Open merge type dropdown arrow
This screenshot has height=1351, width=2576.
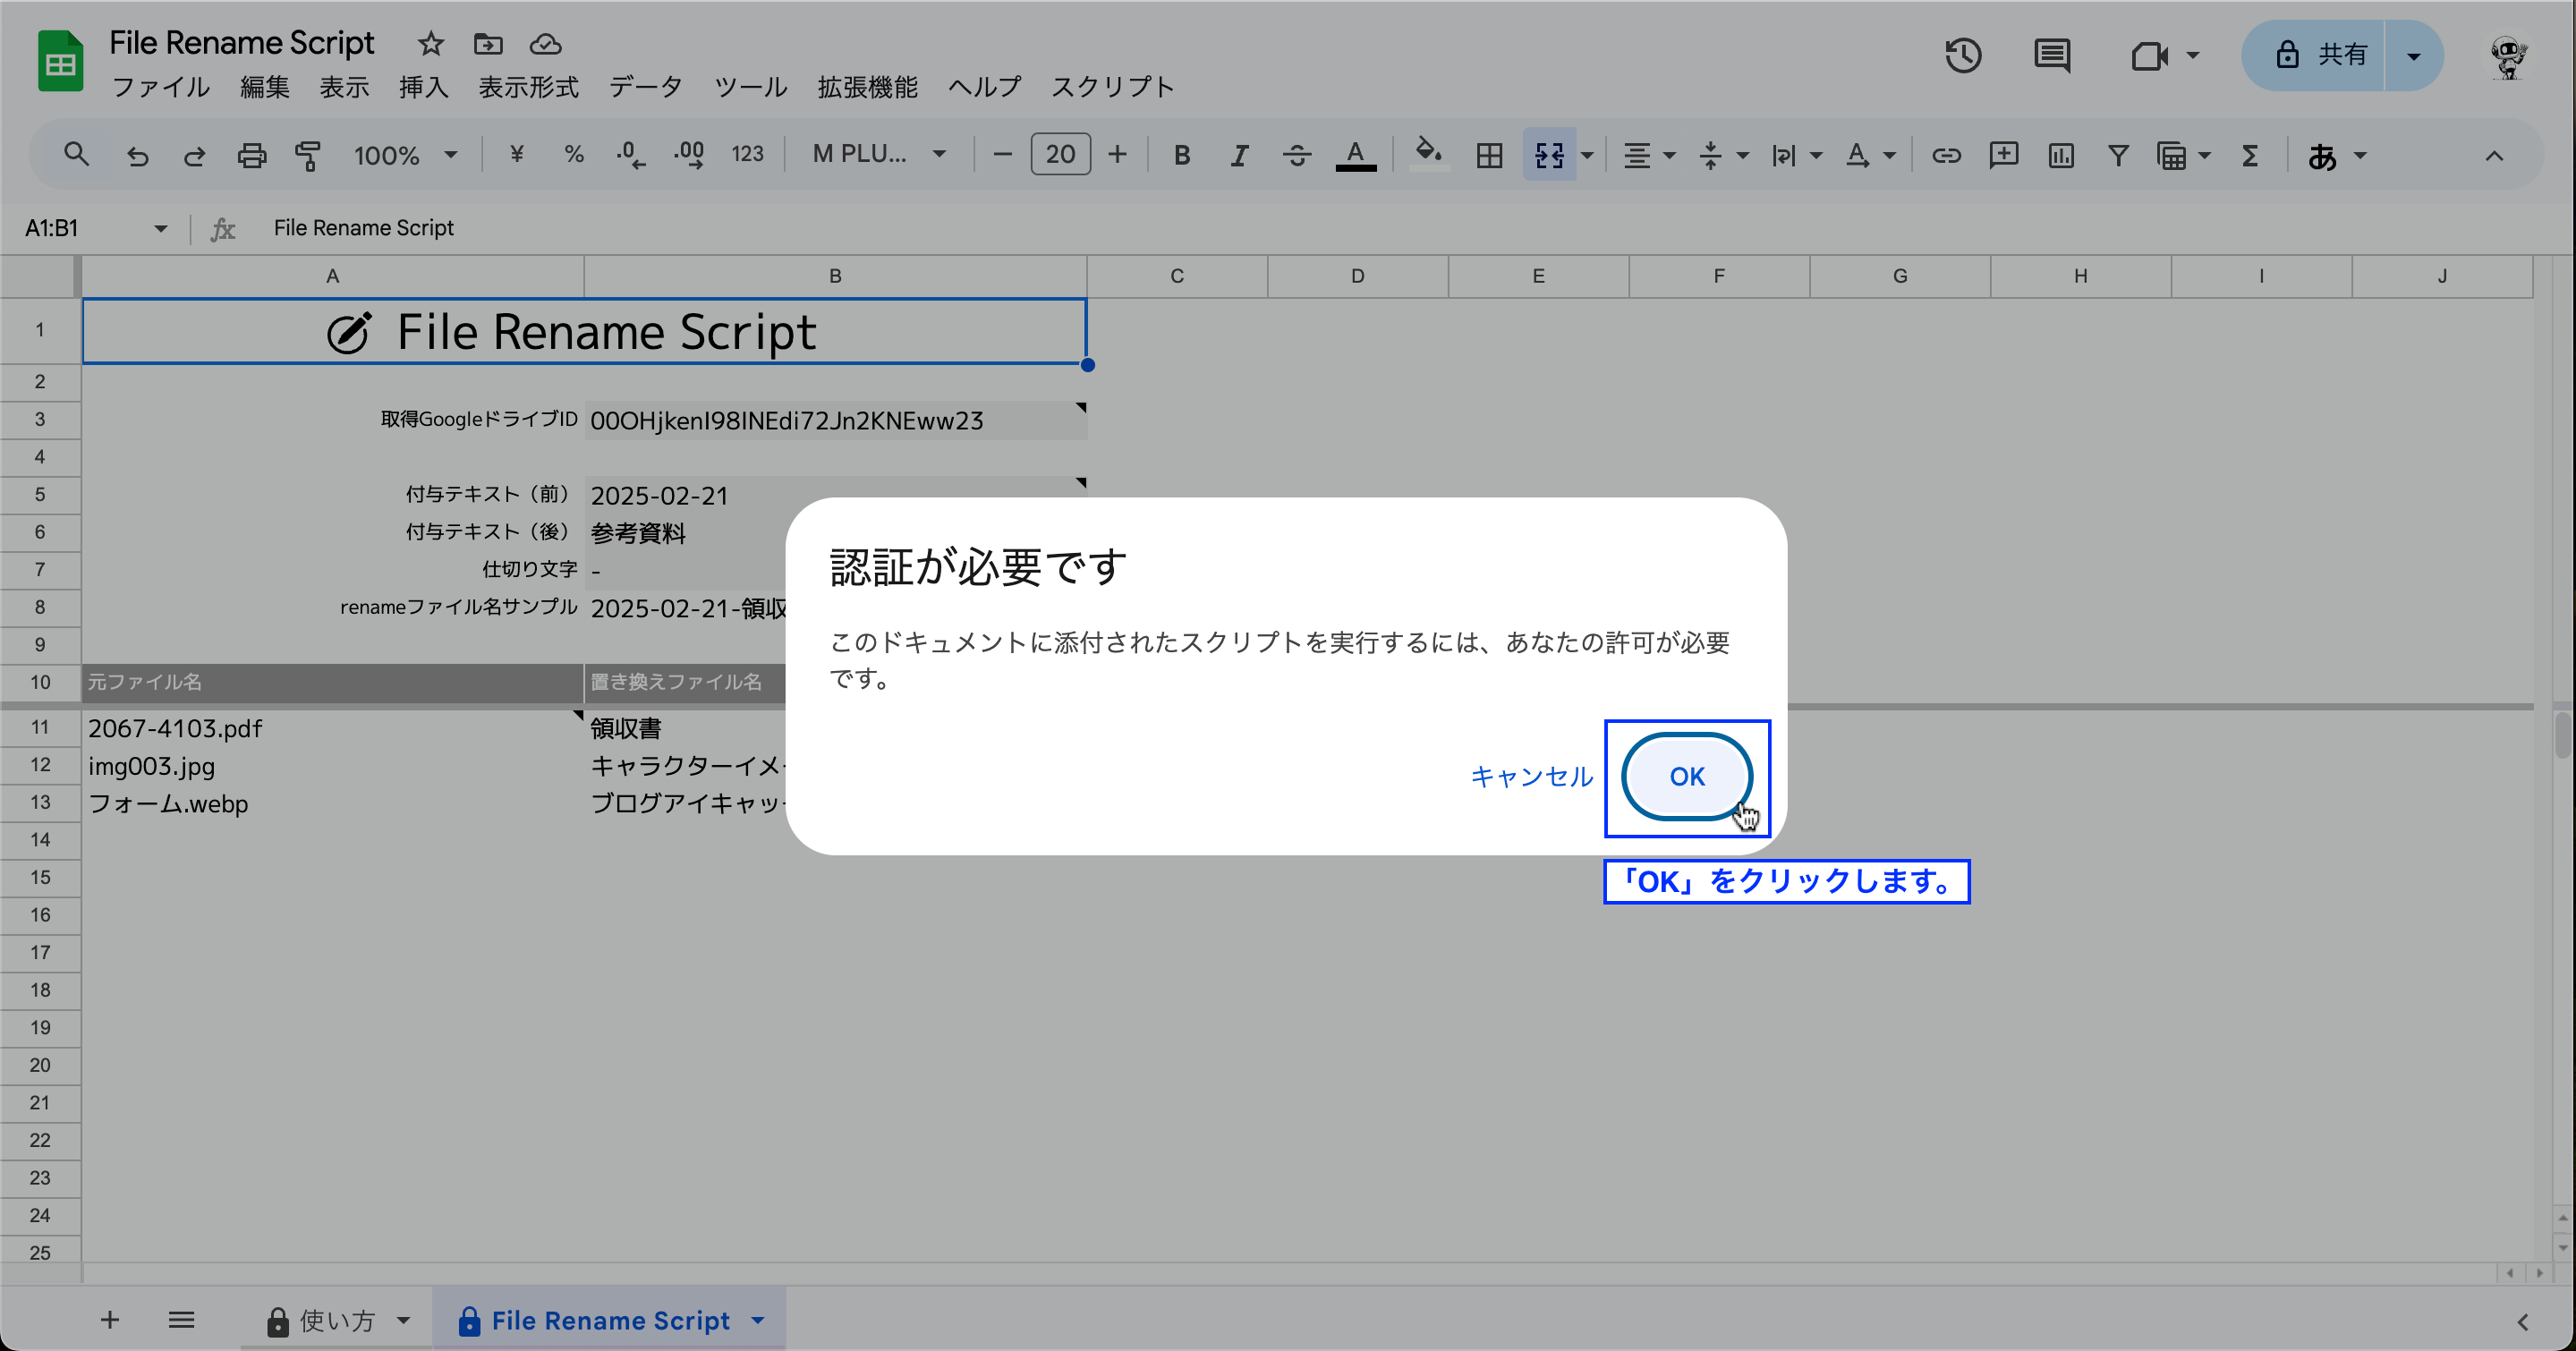coord(1587,155)
